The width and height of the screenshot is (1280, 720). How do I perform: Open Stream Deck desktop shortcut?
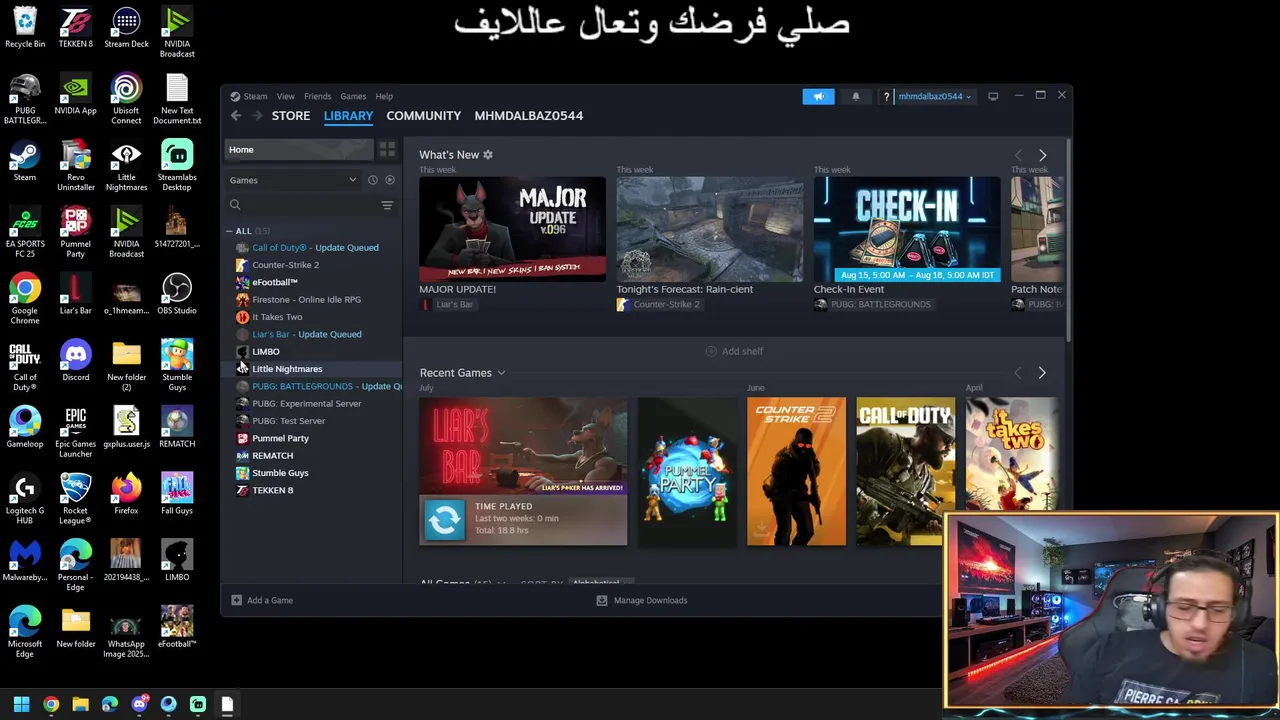click(126, 27)
